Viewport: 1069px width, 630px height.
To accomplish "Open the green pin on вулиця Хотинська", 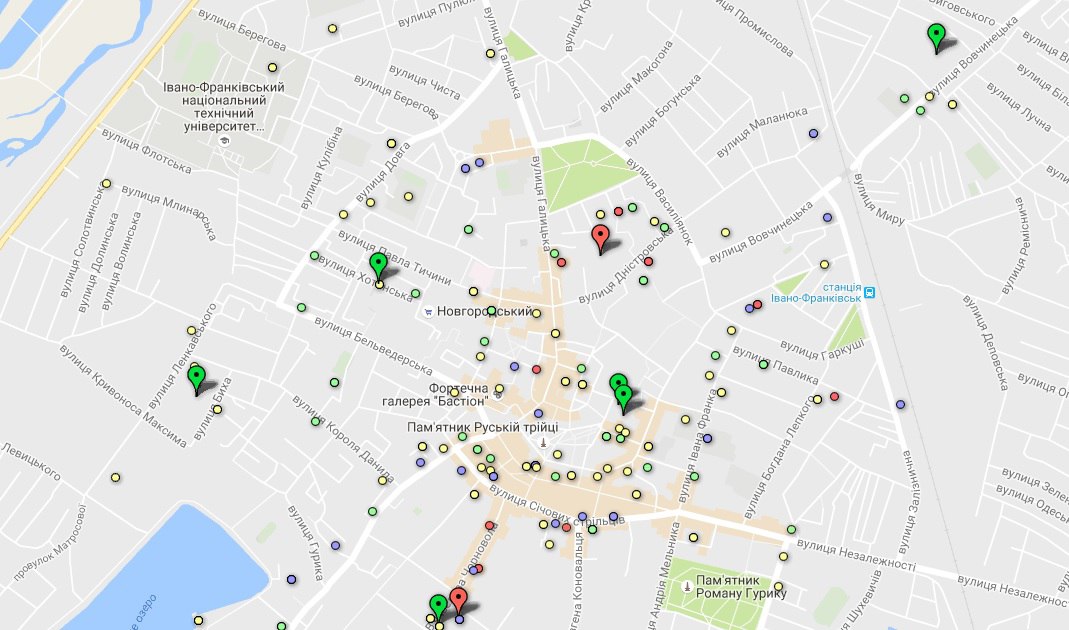I will pyautogui.click(x=378, y=267).
